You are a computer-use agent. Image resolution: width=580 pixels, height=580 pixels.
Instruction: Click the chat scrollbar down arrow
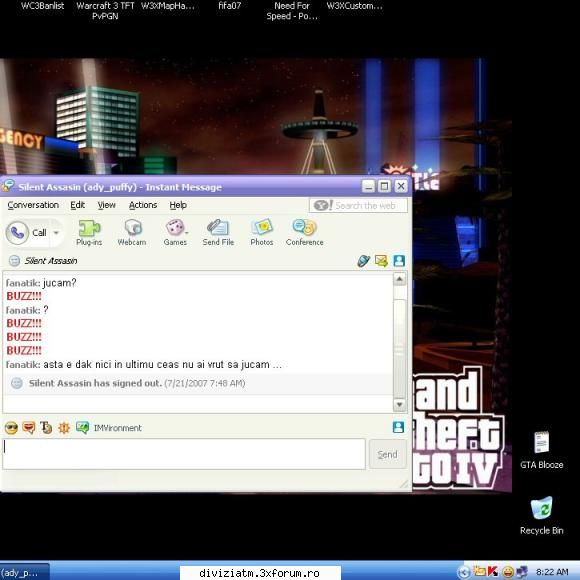click(x=399, y=404)
